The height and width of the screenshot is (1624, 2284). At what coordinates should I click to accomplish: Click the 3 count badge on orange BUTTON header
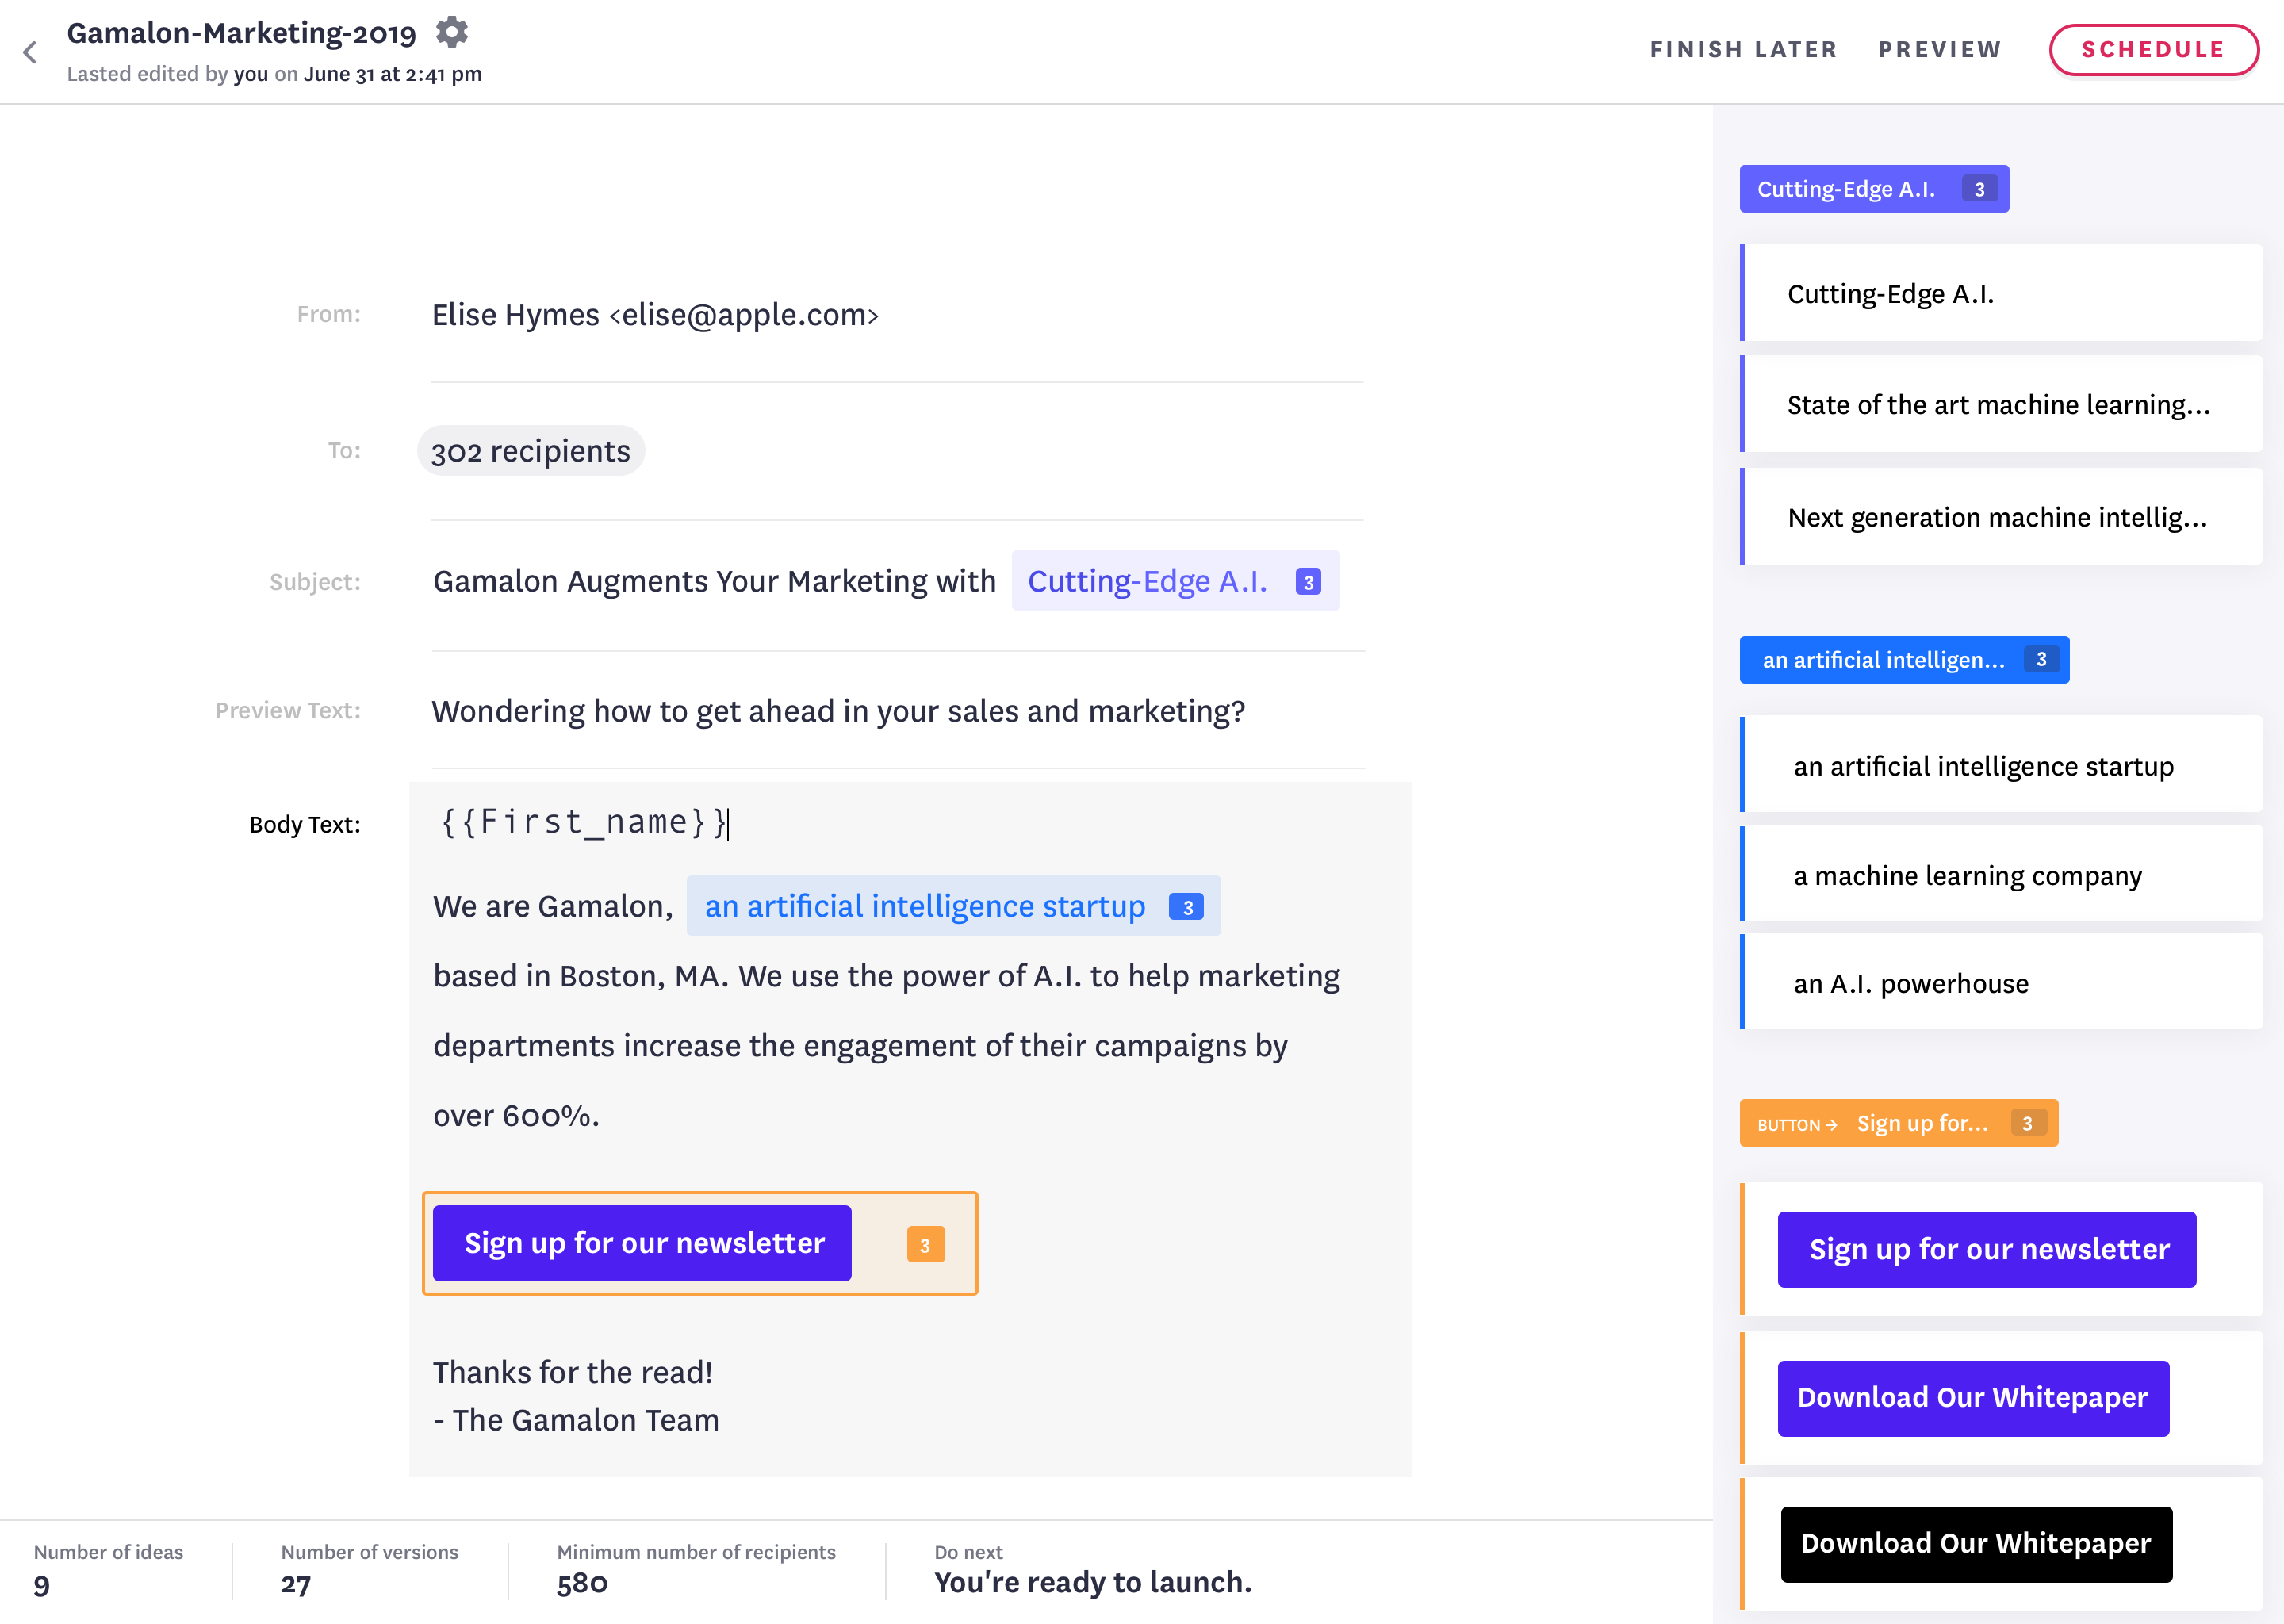(2027, 1123)
